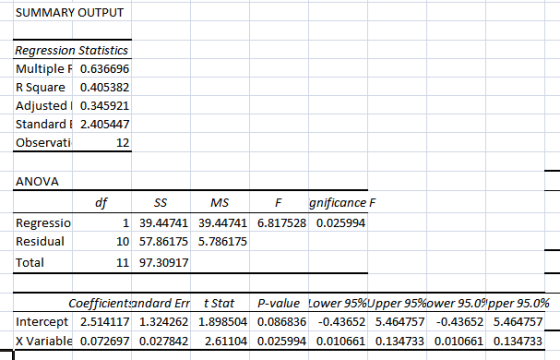Click the first Lower 95% column header
Image resolution: width=560 pixels, height=360 pixels.
338,303
